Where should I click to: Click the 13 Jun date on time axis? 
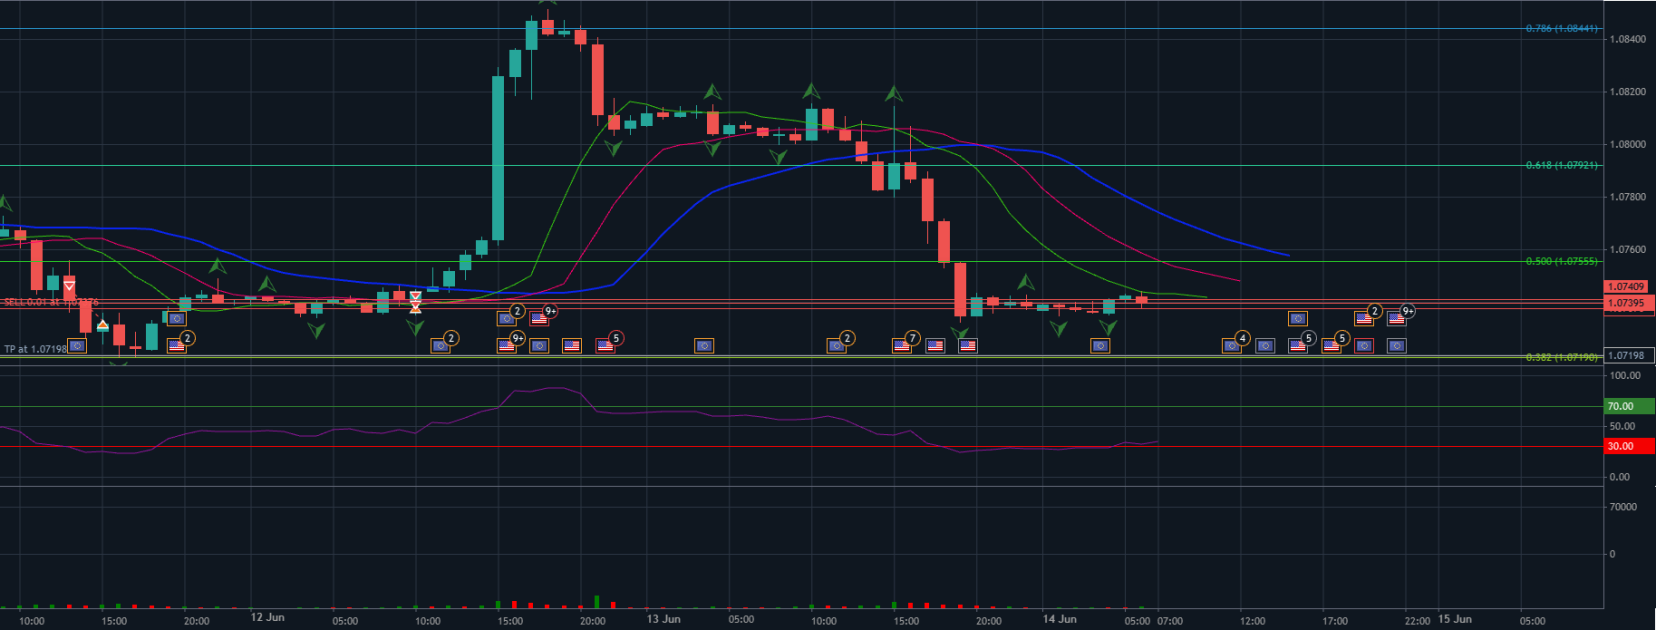click(663, 619)
